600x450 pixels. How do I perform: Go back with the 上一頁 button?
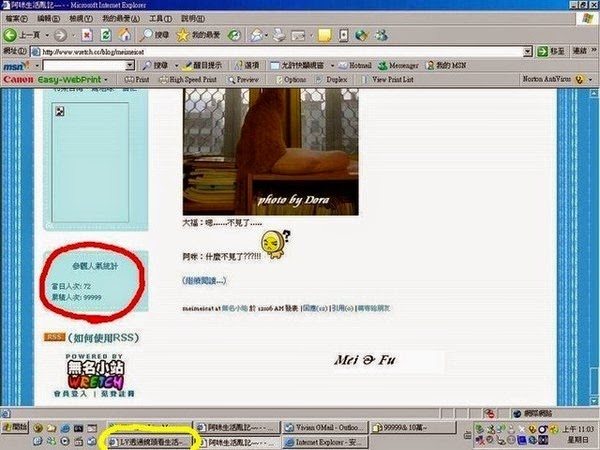pos(22,35)
